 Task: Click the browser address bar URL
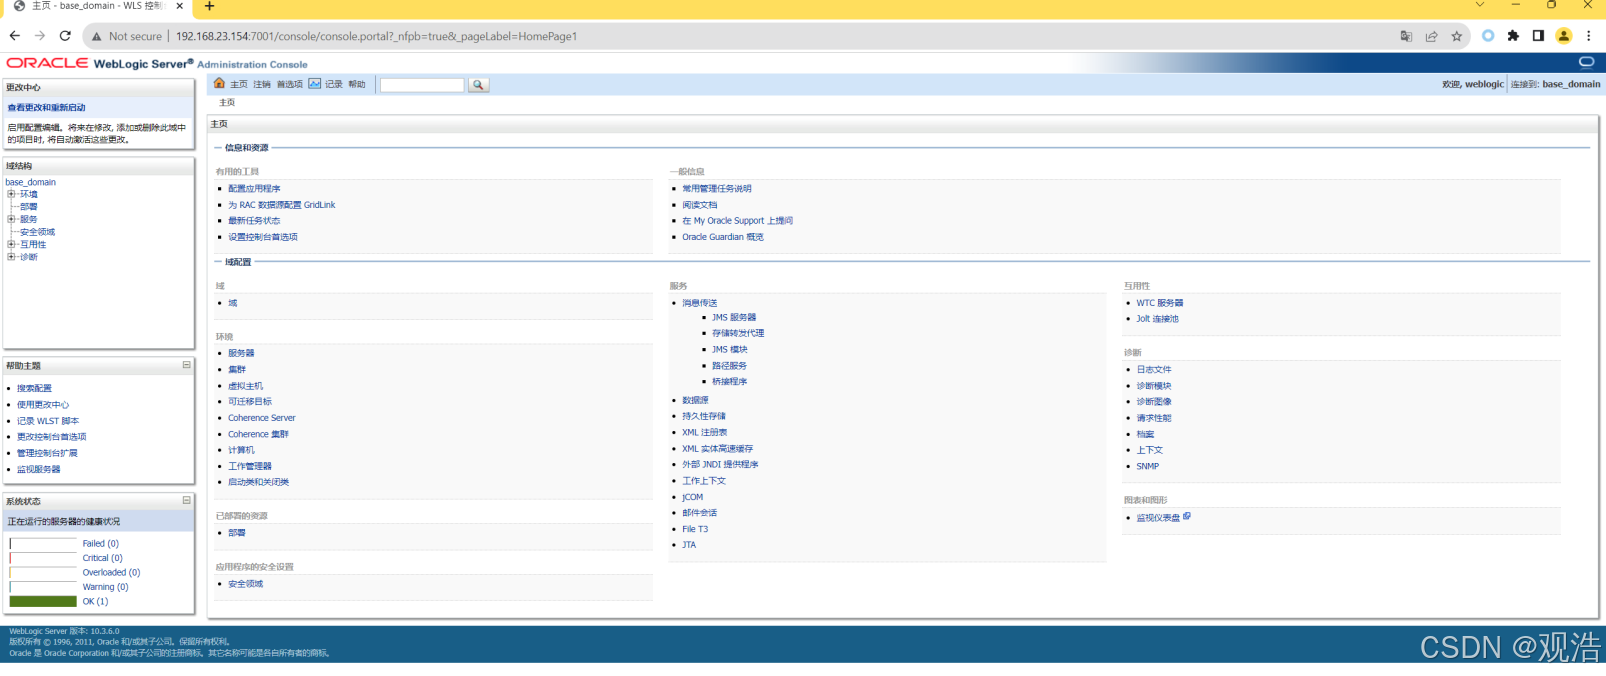[376, 36]
